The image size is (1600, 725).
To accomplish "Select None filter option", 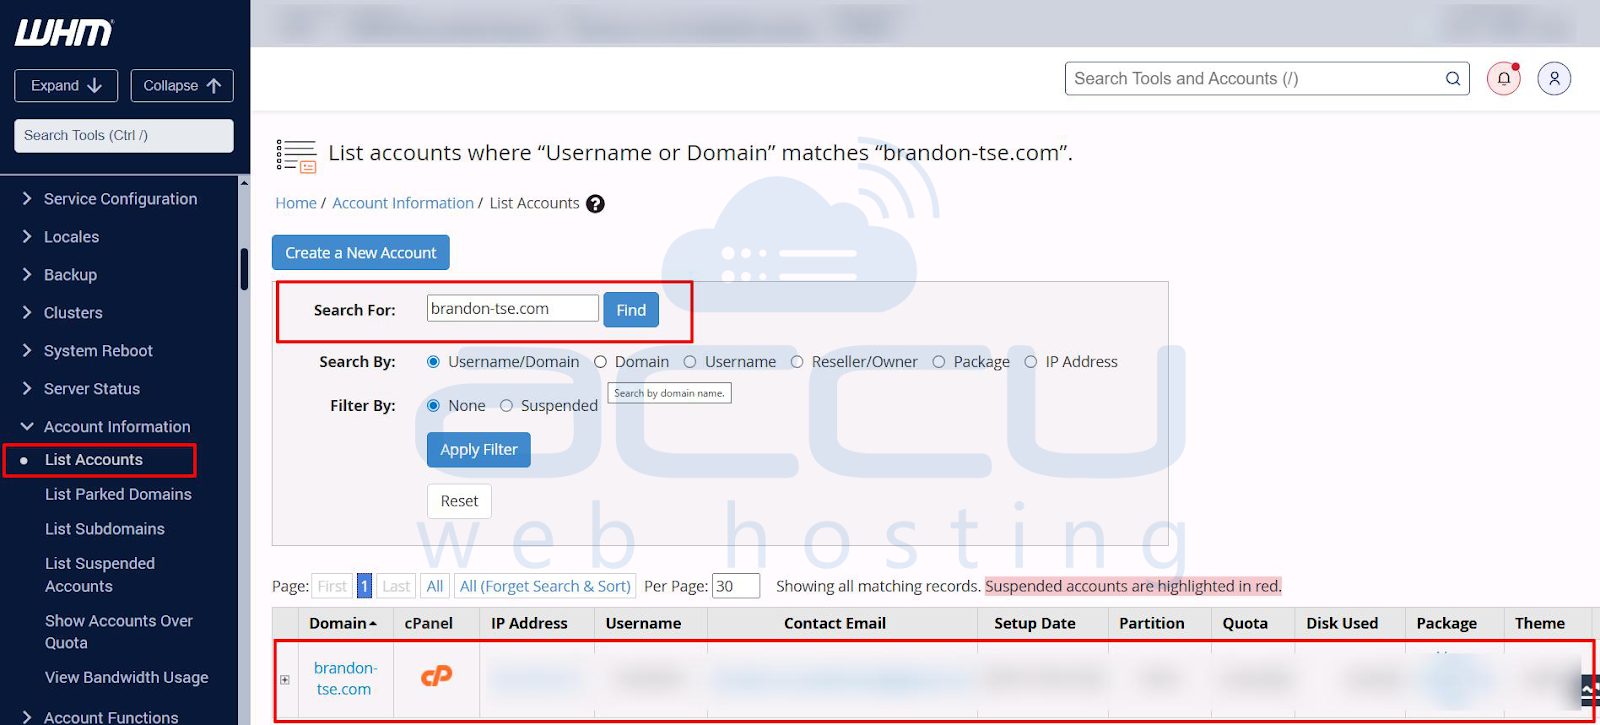I will (x=433, y=406).
